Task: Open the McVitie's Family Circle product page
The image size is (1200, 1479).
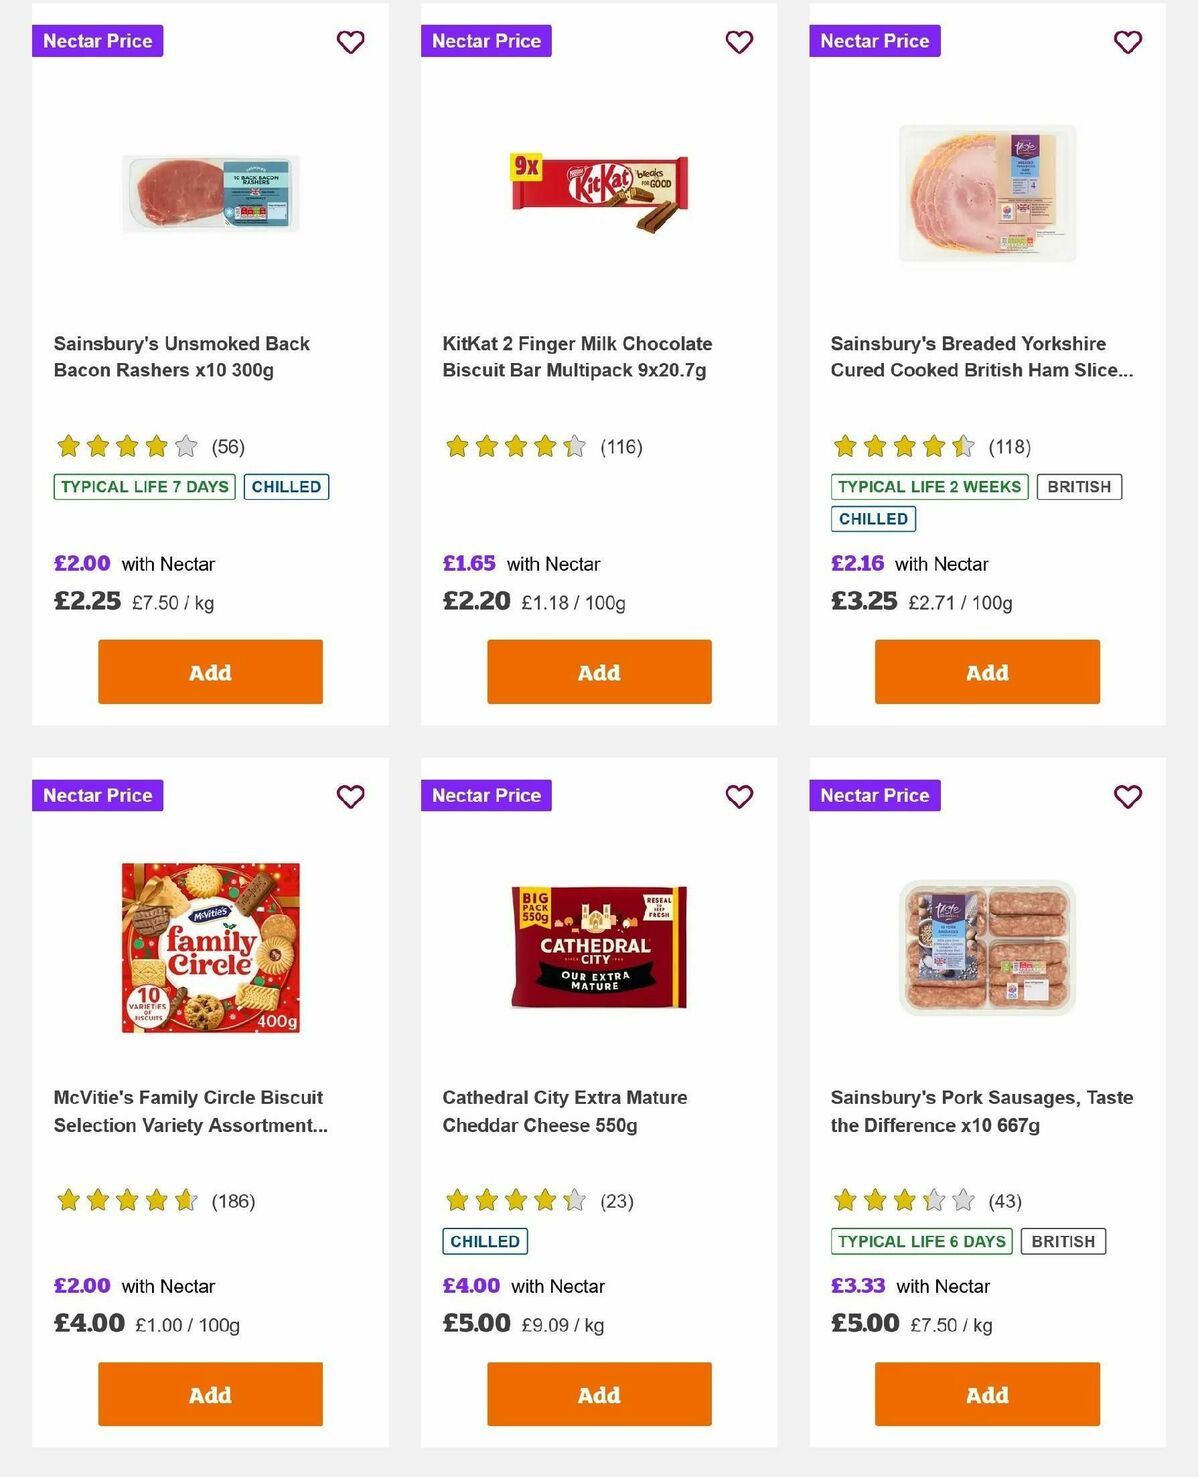Action: pyautogui.click(x=188, y=1110)
